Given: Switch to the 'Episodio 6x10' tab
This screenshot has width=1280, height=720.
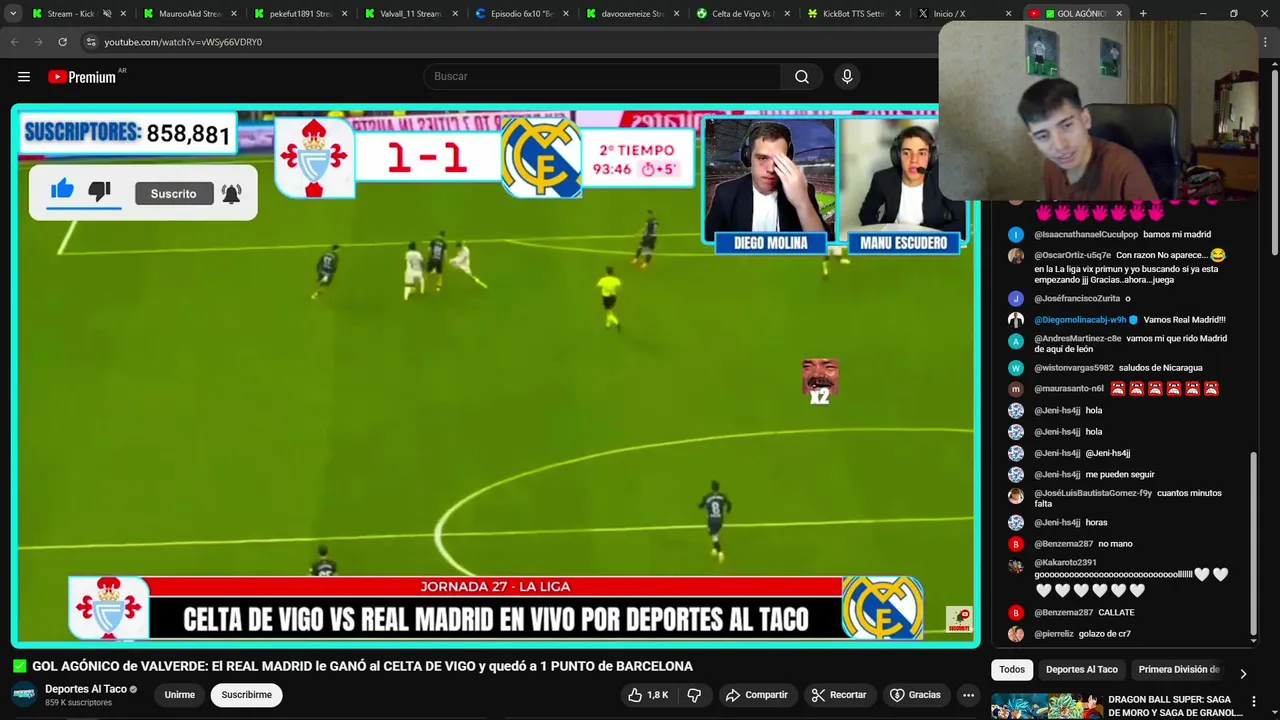Looking at the screenshot, I should point(521,14).
